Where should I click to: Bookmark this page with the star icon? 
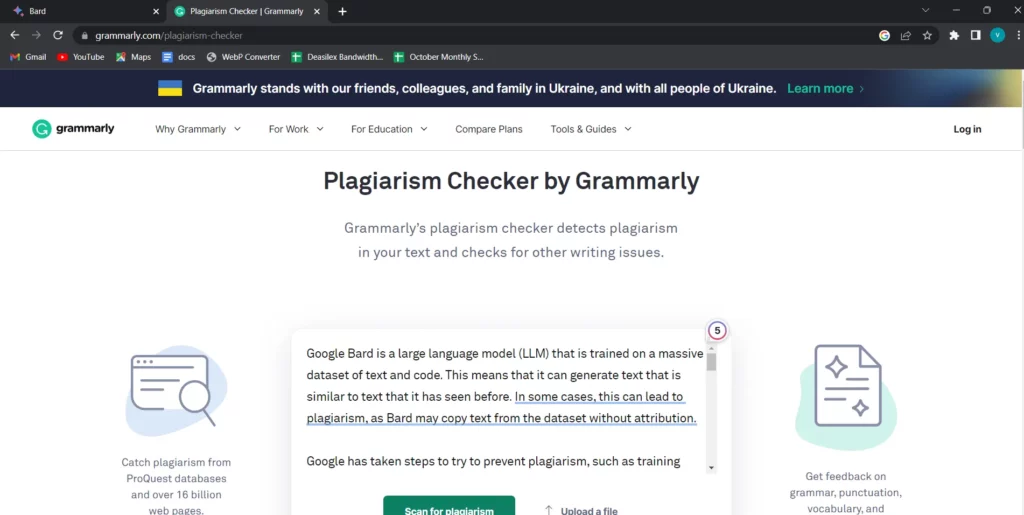coord(927,36)
